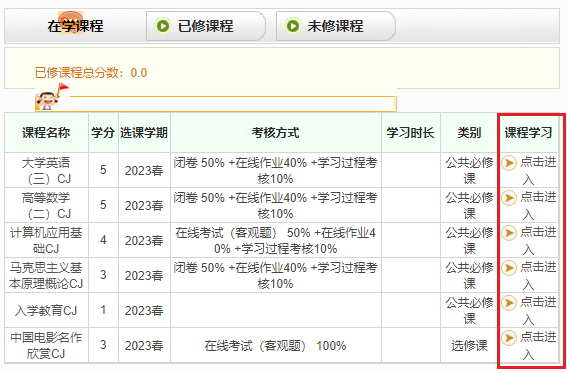Select the course name 入学教育CJ
Image resolution: width=567 pixels, height=373 pixels.
[46, 310]
